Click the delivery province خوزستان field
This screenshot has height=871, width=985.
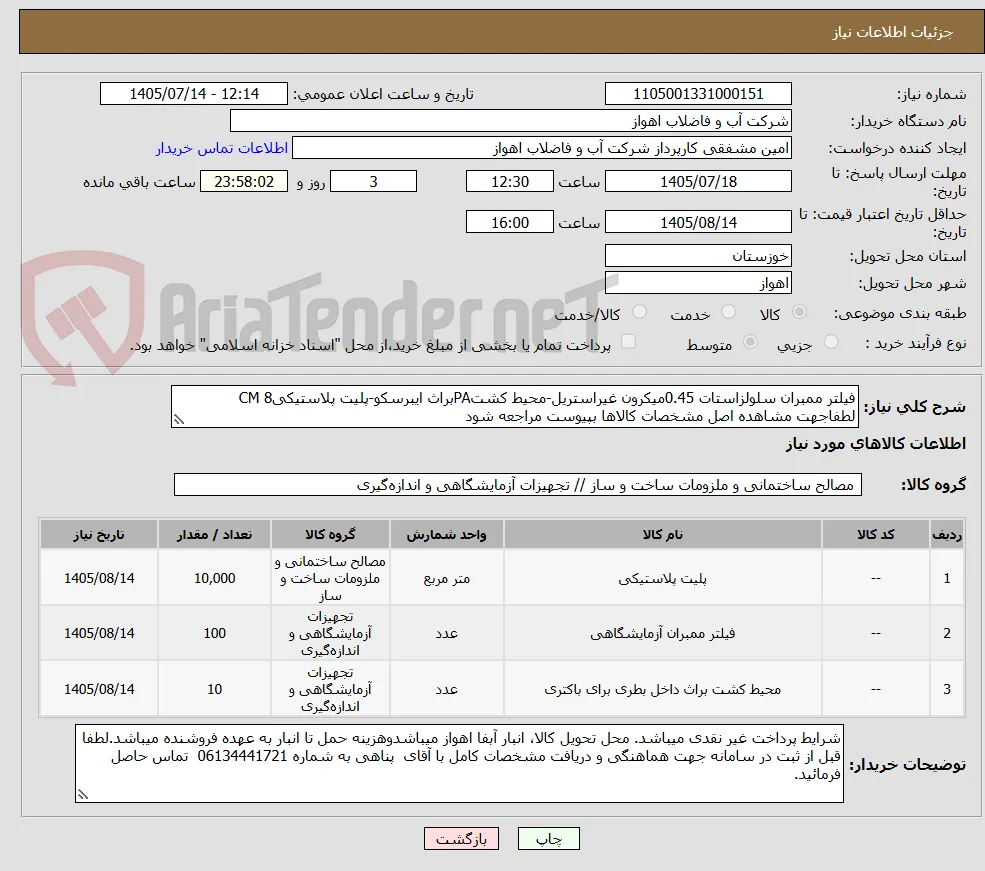coord(698,256)
